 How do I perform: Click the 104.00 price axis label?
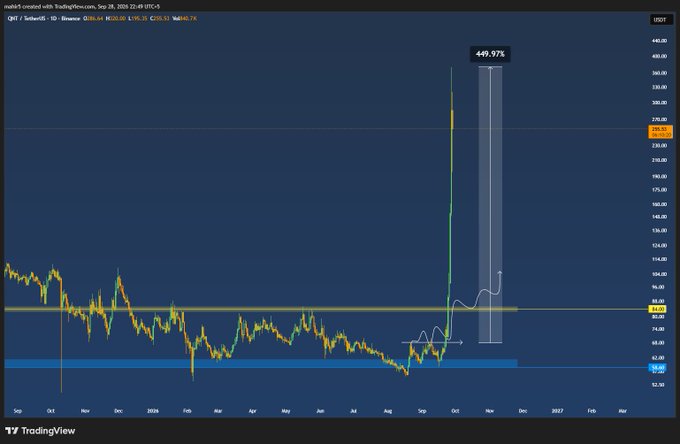click(x=659, y=274)
